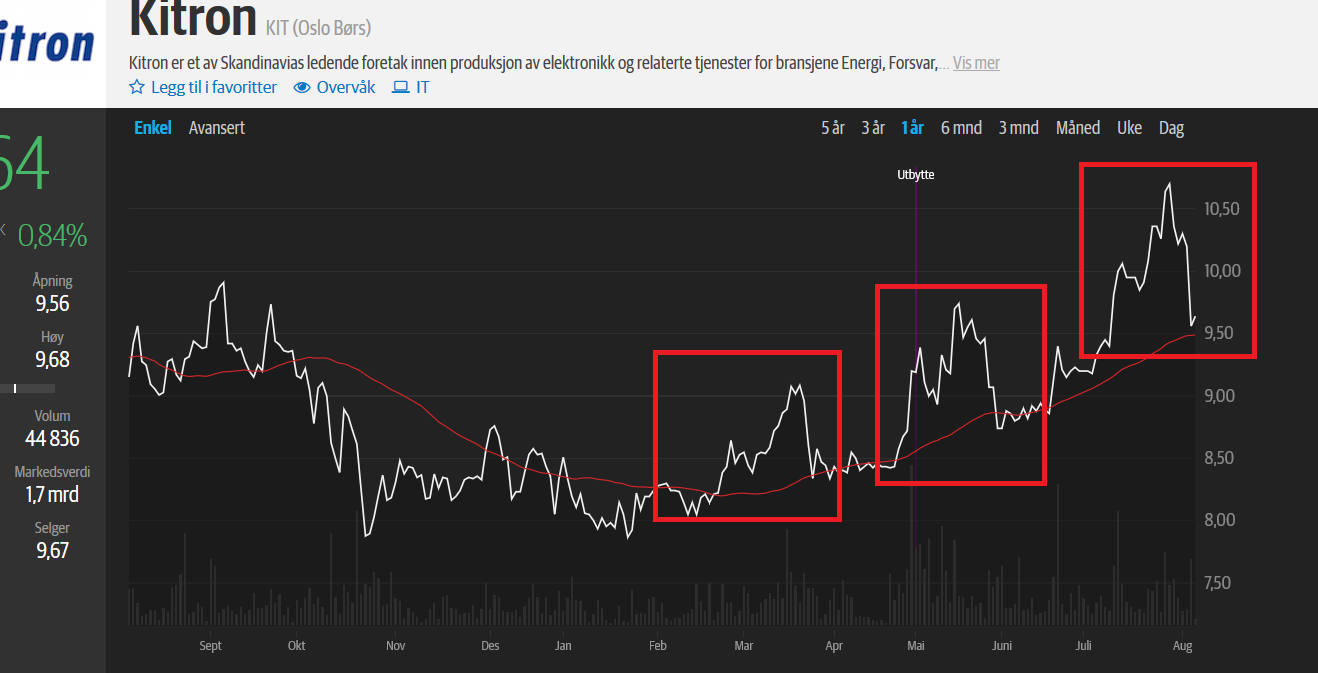Expand description with Vis mer
Screen dimensions: 1318x673
tap(976, 63)
